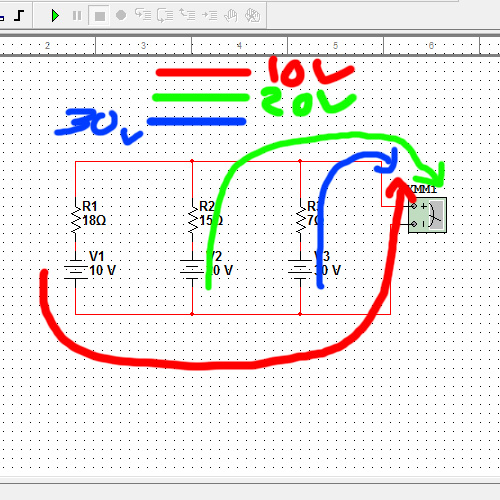Select the V2 battery symbol

pyautogui.click(x=192, y=269)
